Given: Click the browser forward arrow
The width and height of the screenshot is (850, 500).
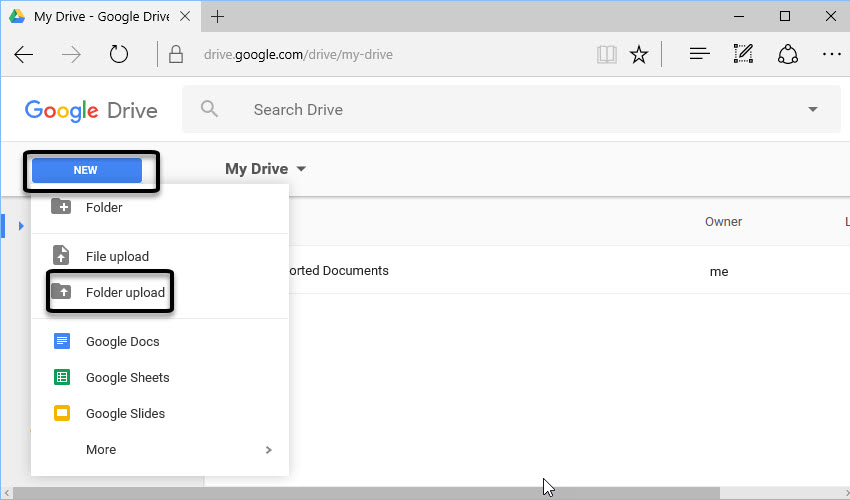Looking at the screenshot, I should [x=71, y=55].
